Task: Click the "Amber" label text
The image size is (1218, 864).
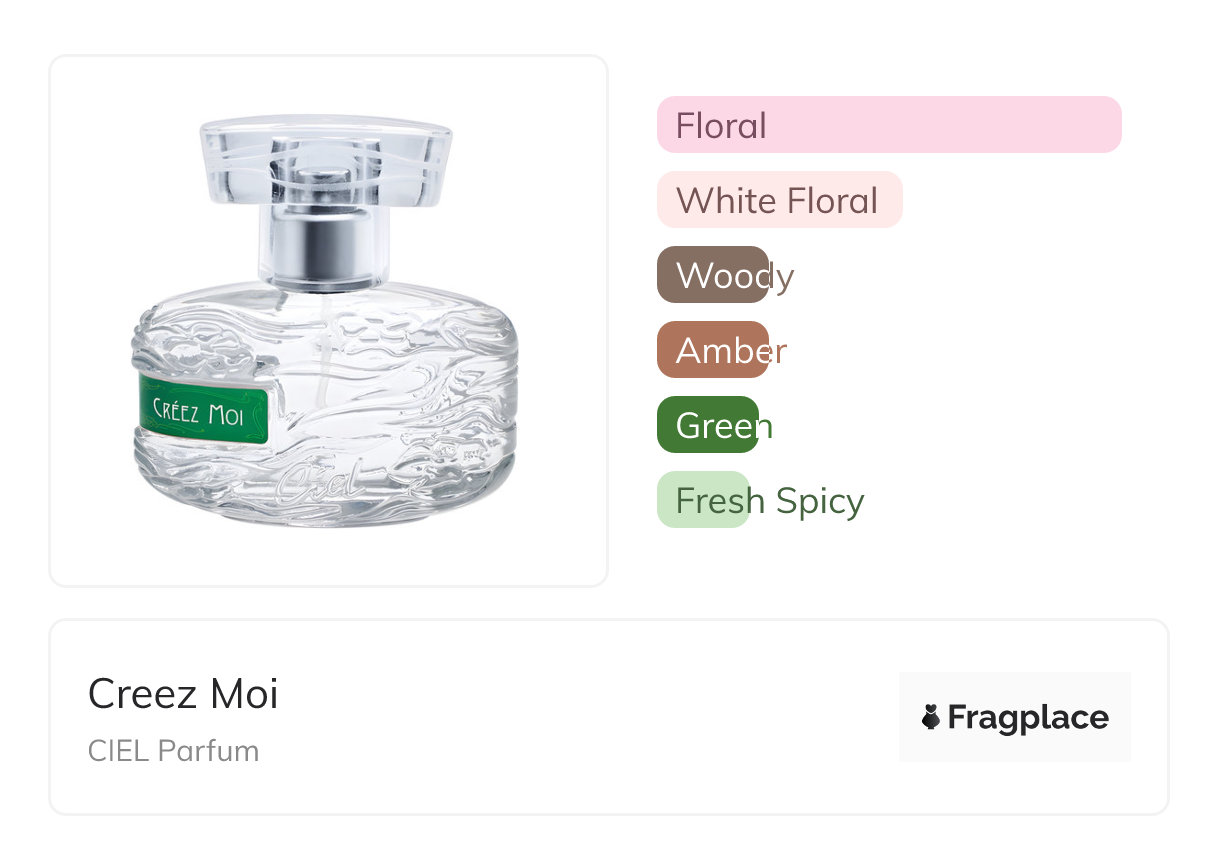Action: point(731,351)
